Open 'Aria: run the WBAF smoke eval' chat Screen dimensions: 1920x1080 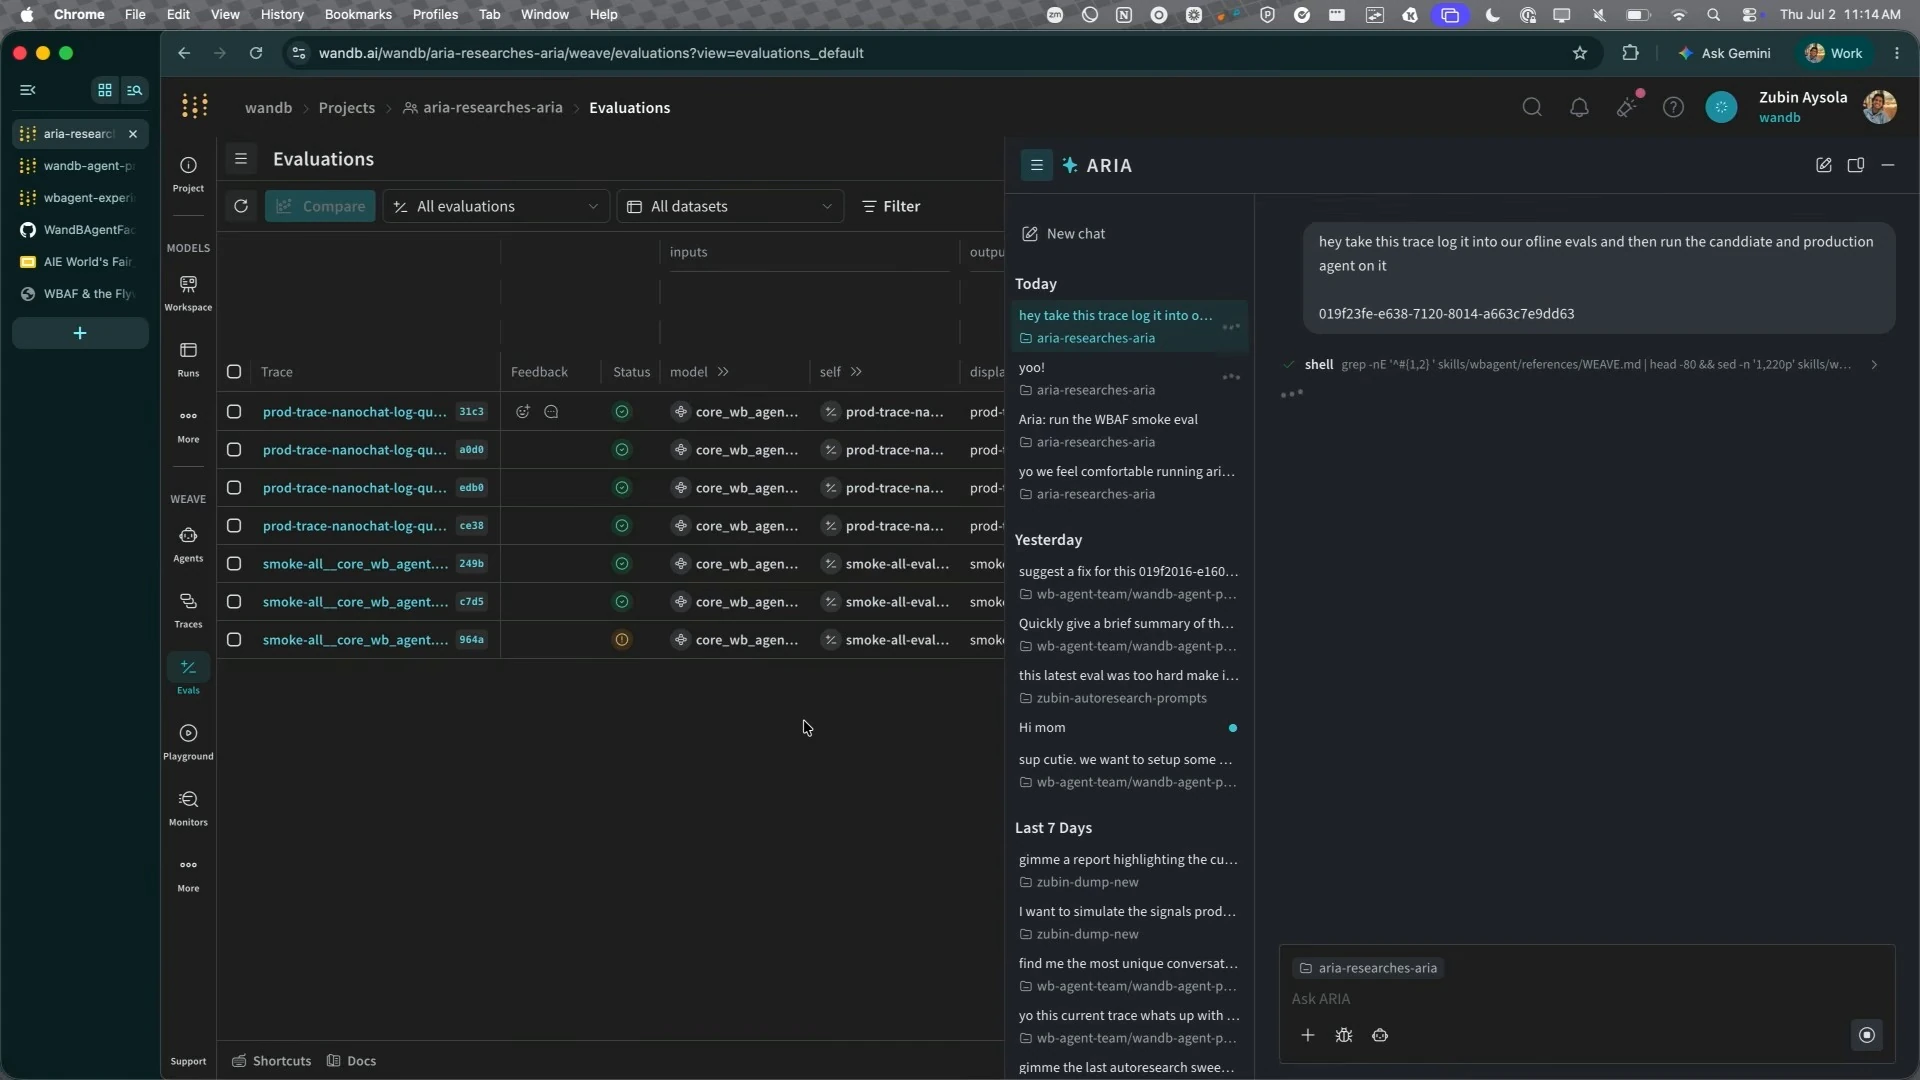click(x=1128, y=430)
